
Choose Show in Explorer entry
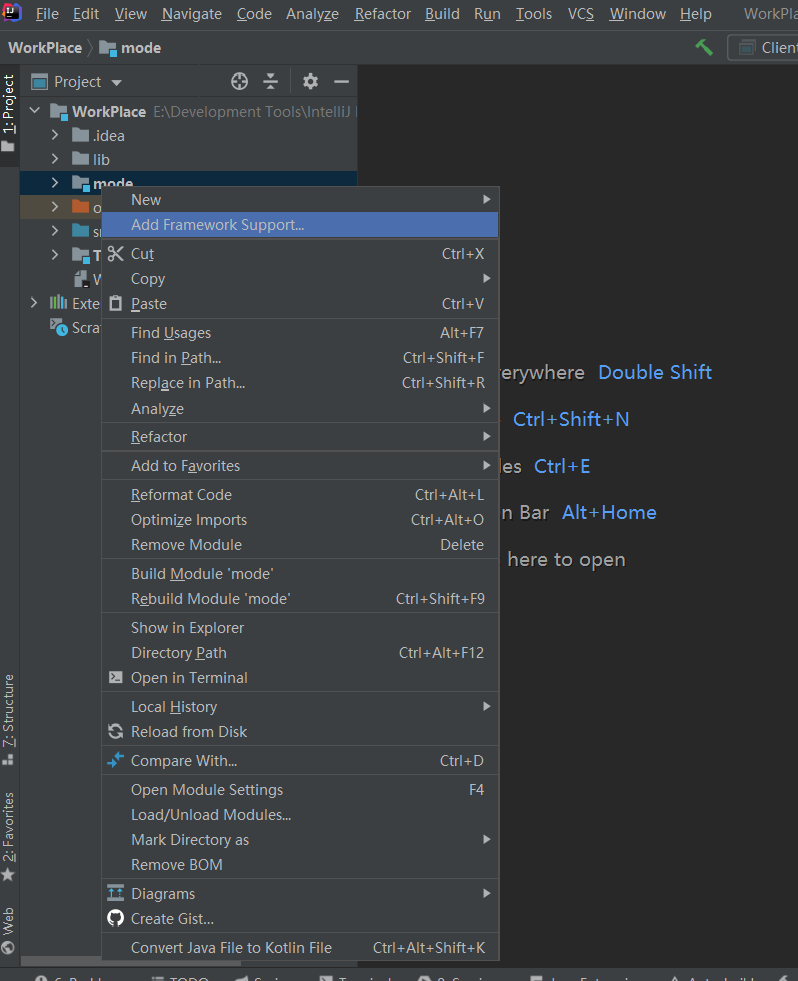300,628
